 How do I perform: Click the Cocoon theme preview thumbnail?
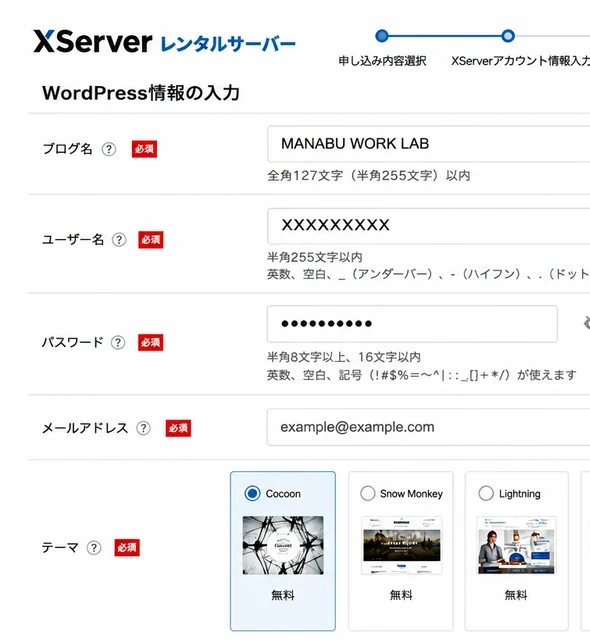coord(283,545)
